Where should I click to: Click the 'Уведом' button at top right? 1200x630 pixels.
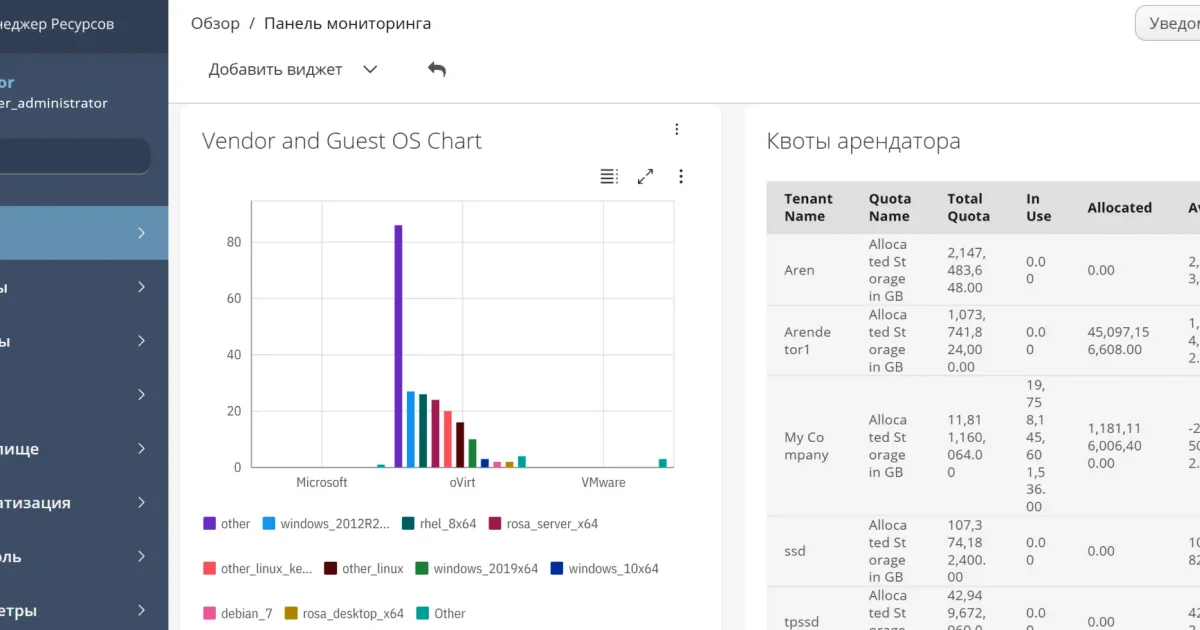coord(1168,23)
